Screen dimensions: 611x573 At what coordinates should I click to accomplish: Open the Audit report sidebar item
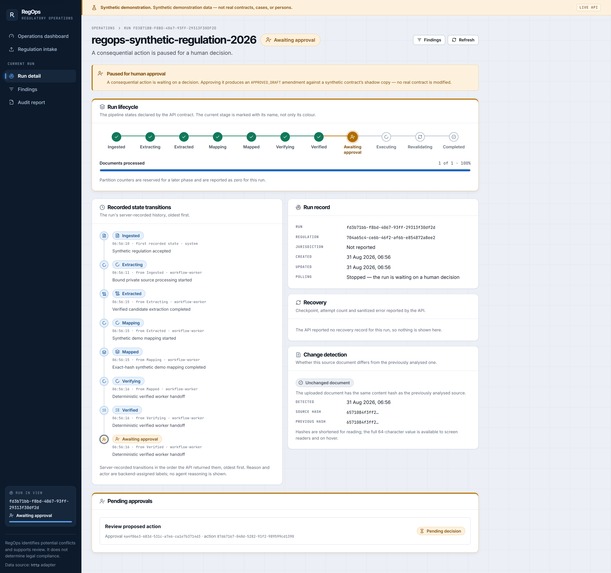[40, 103]
